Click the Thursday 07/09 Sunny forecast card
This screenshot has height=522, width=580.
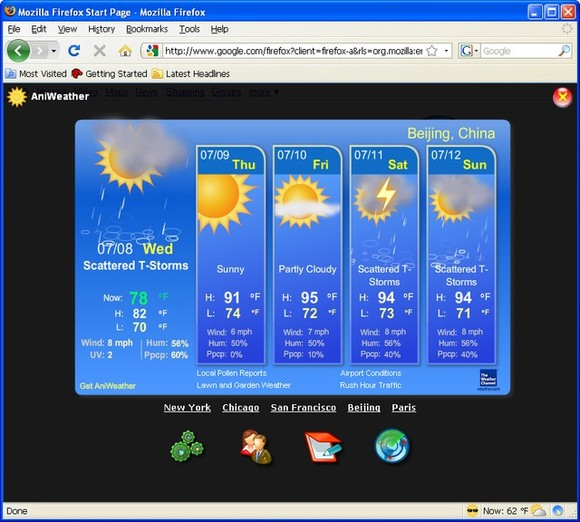click(230, 255)
